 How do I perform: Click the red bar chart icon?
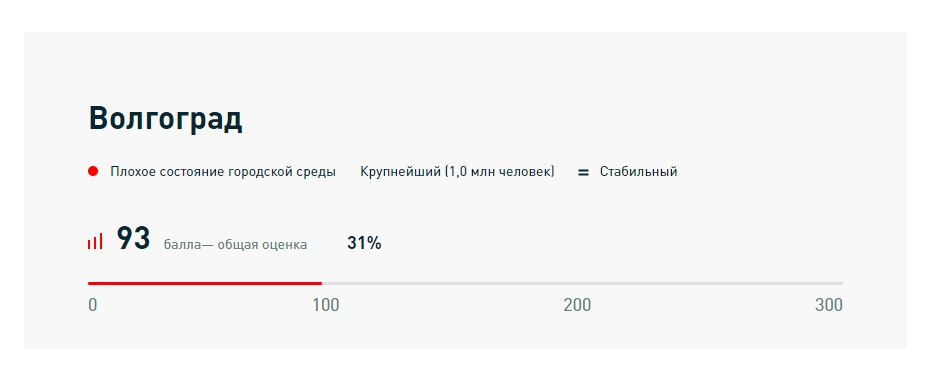[x=95, y=241]
